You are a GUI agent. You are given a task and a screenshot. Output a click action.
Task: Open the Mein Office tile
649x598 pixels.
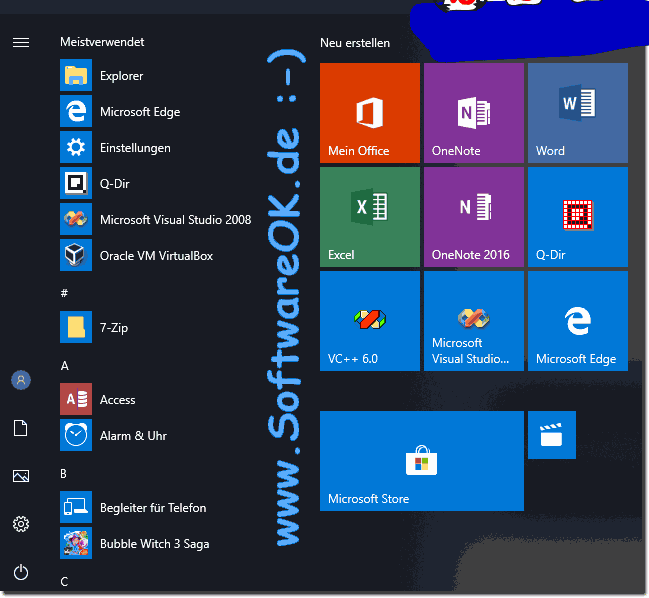coord(370,113)
